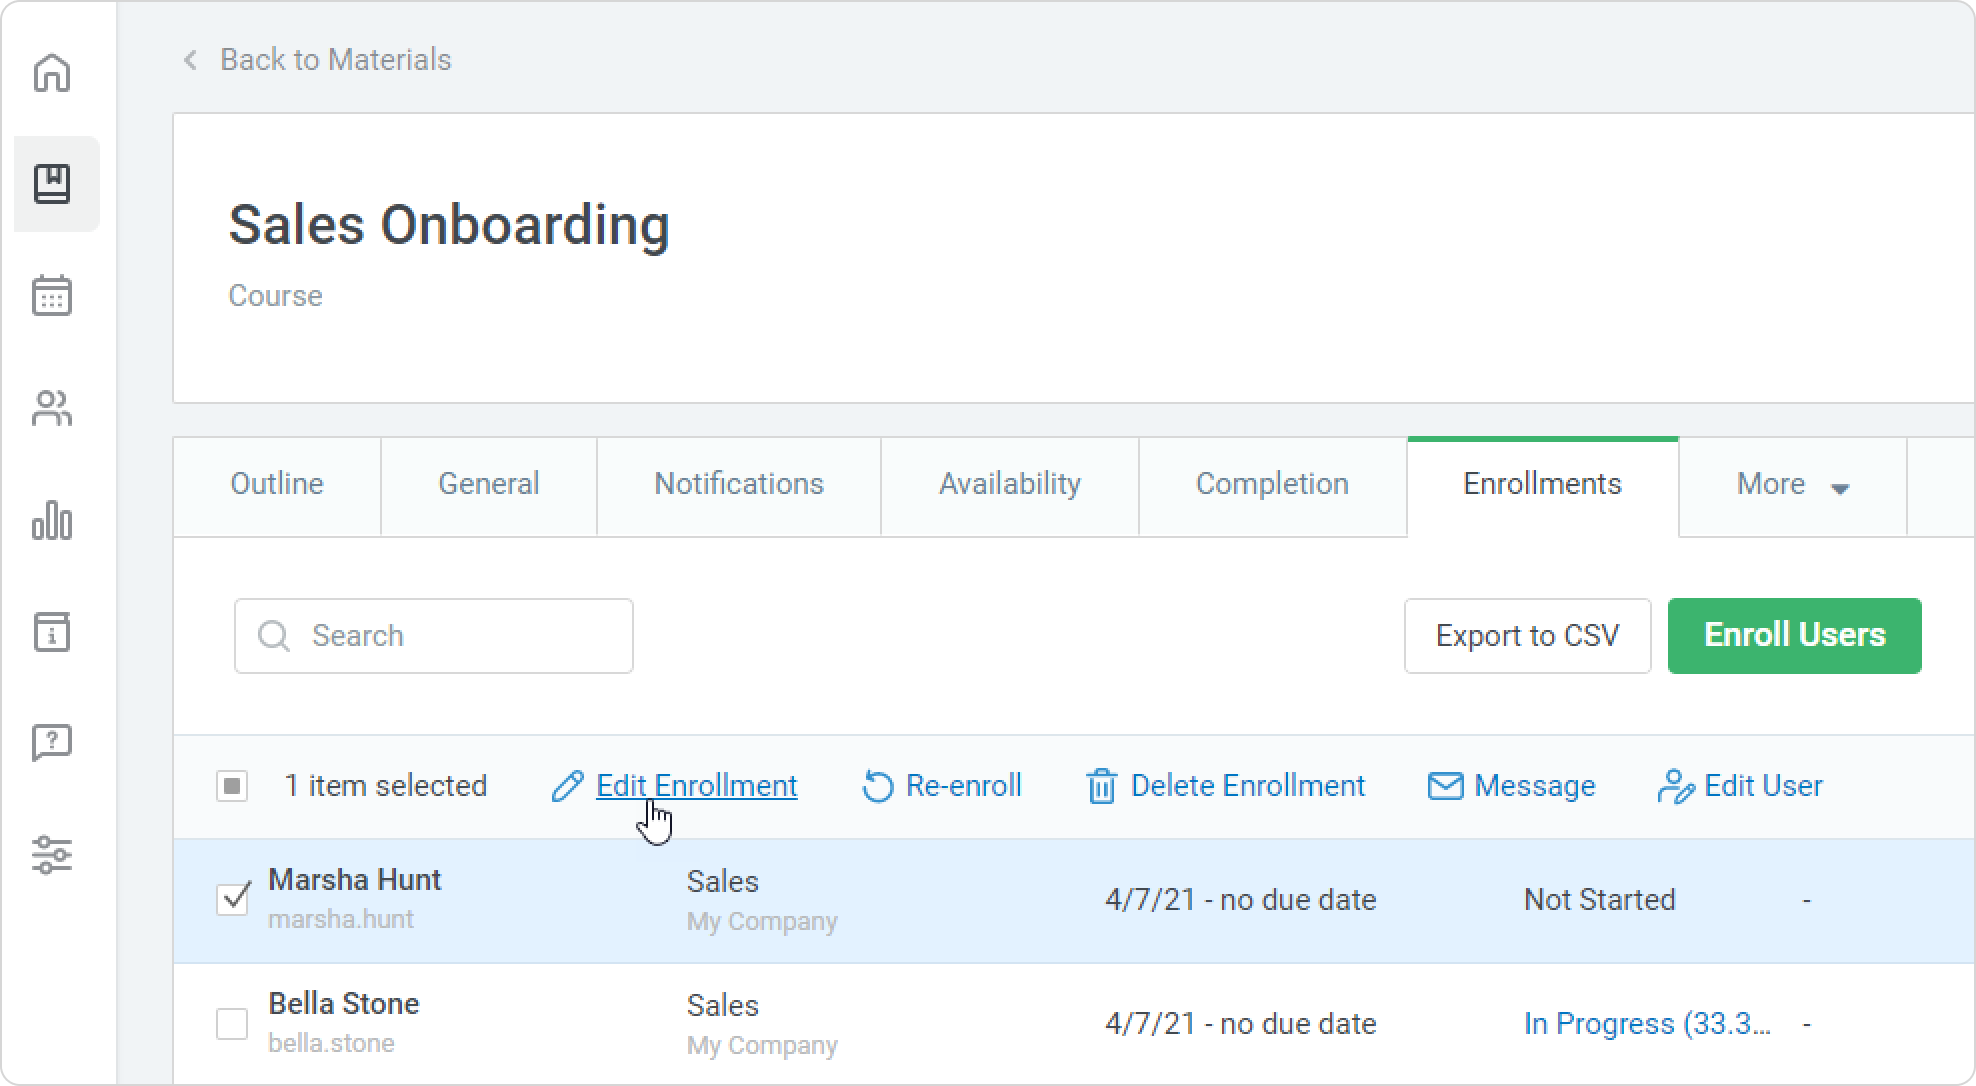Open the Reports bar chart icon
Viewport: 1976px width, 1086px height.
52,520
